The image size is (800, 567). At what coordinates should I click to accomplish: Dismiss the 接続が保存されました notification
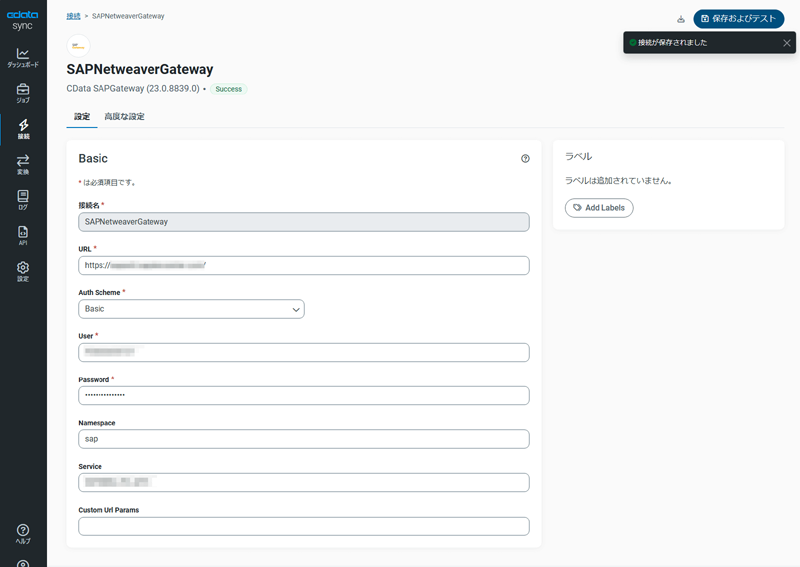787,43
